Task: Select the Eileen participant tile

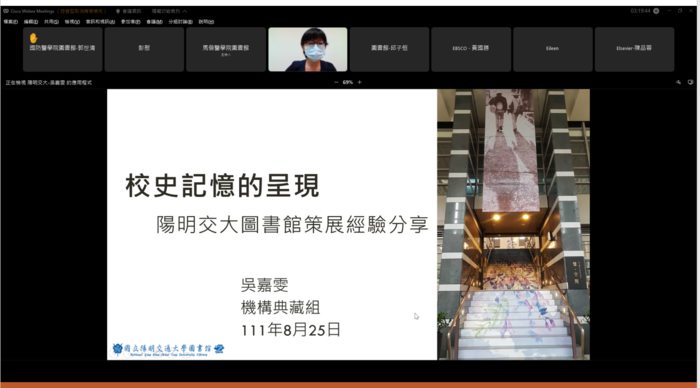Action: 553,49
